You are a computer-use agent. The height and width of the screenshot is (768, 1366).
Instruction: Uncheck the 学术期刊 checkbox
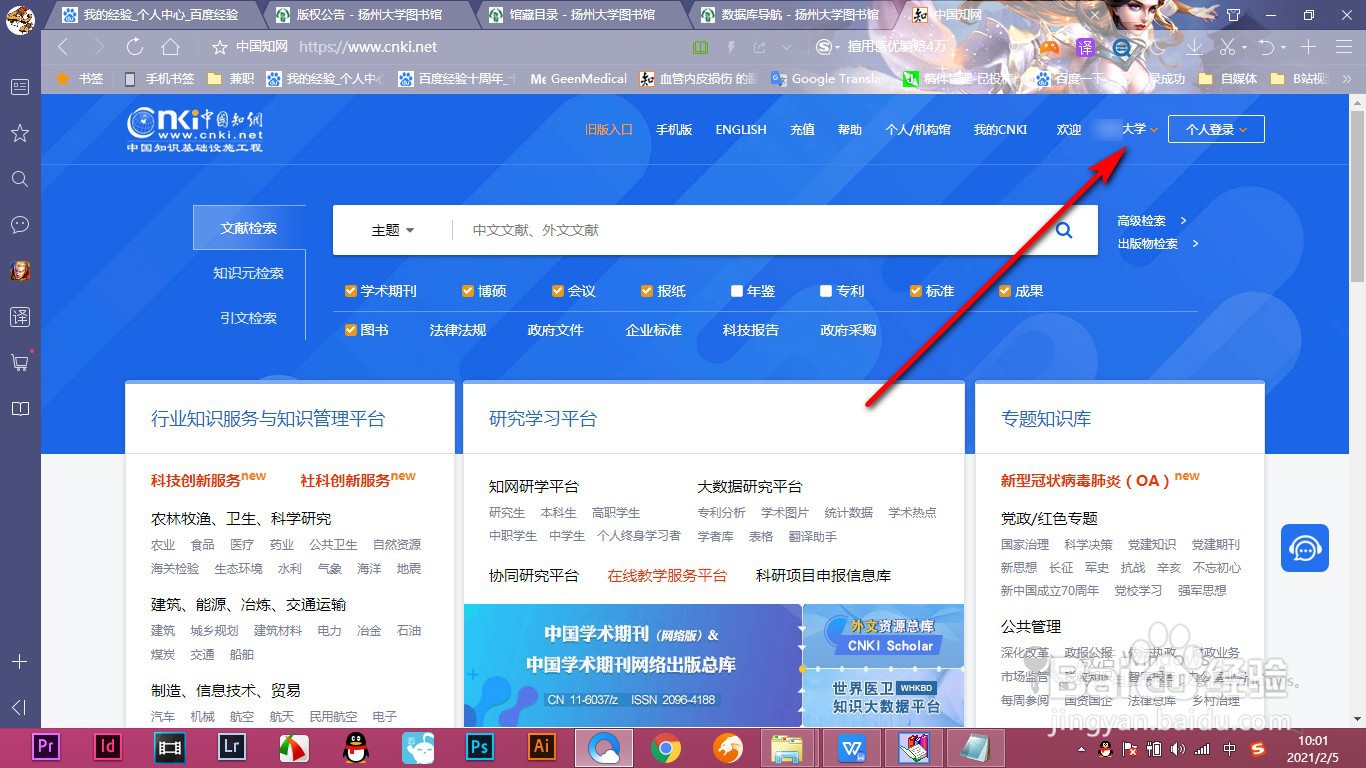351,291
